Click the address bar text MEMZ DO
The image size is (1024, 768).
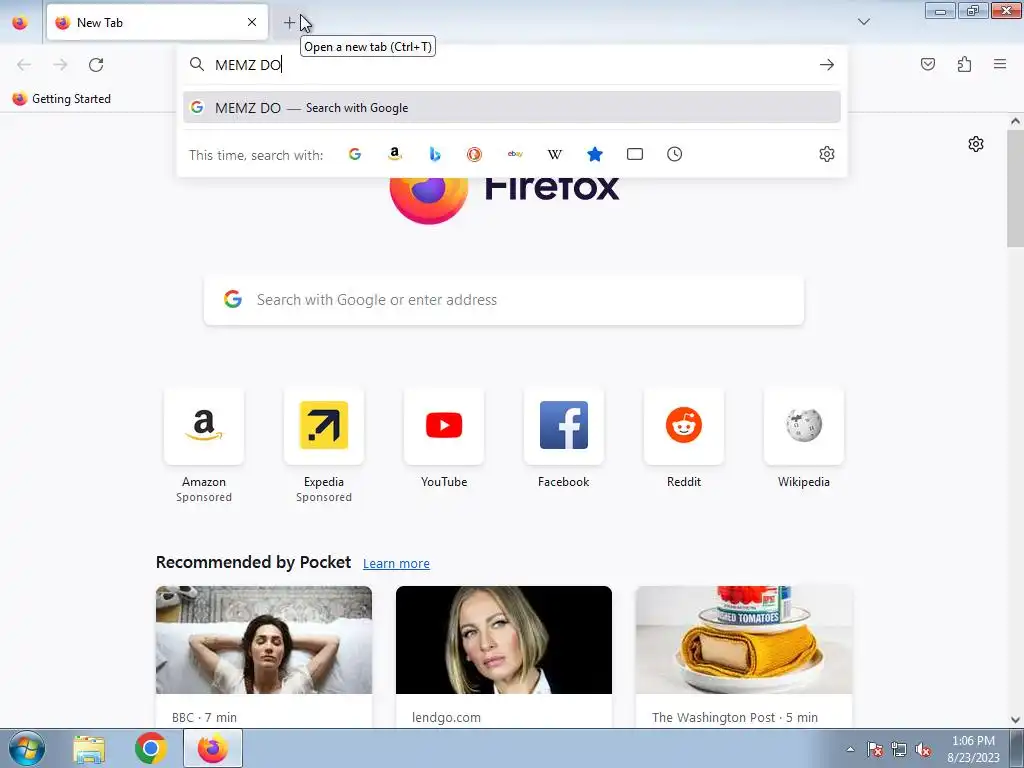[248, 65]
